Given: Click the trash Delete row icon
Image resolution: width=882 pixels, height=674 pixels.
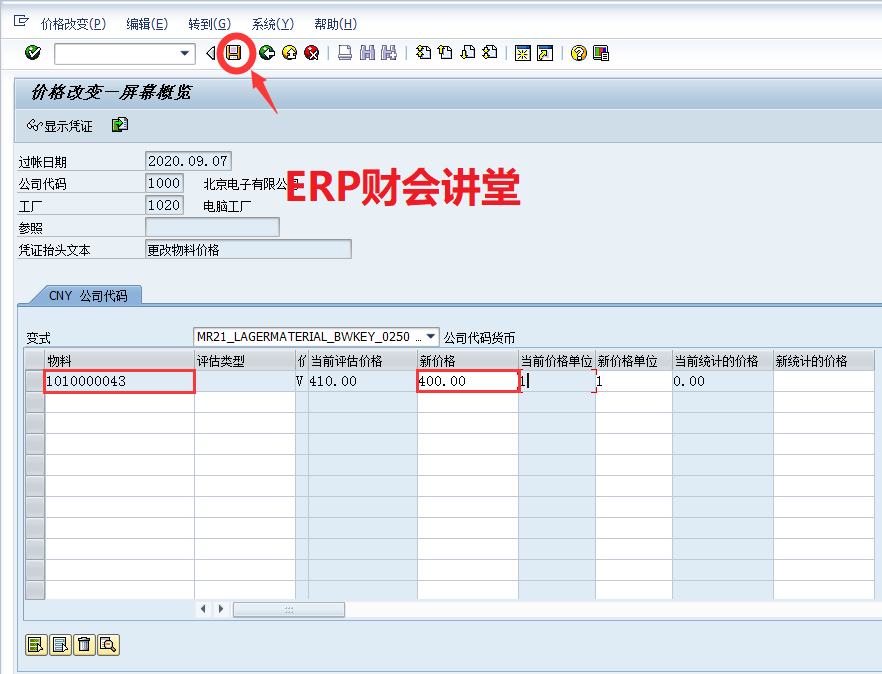Looking at the screenshot, I should [x=85, y=645].
